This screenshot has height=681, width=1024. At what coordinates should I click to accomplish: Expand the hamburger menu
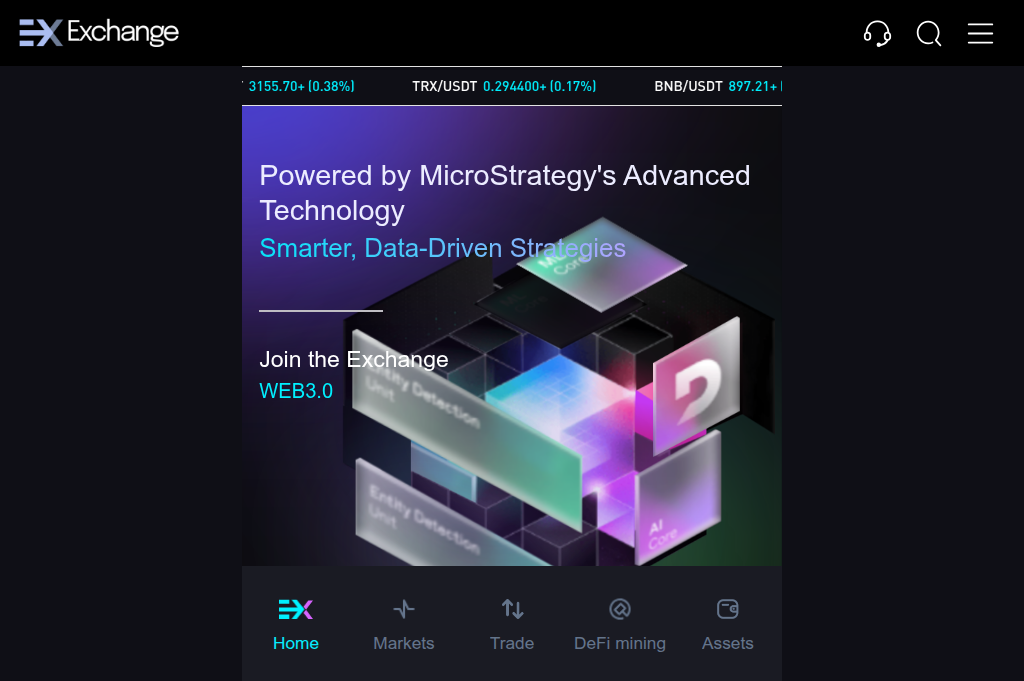(980, 33)
